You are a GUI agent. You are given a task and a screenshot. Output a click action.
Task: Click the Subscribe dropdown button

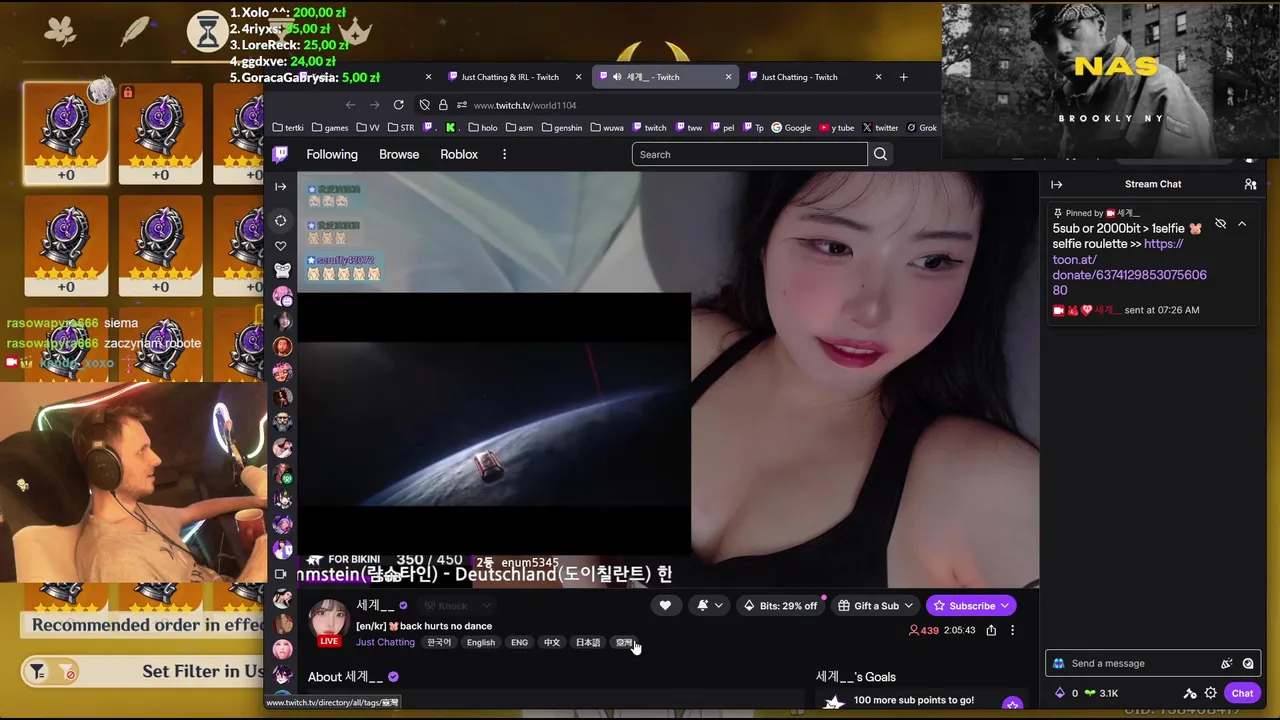pos(971,605)
